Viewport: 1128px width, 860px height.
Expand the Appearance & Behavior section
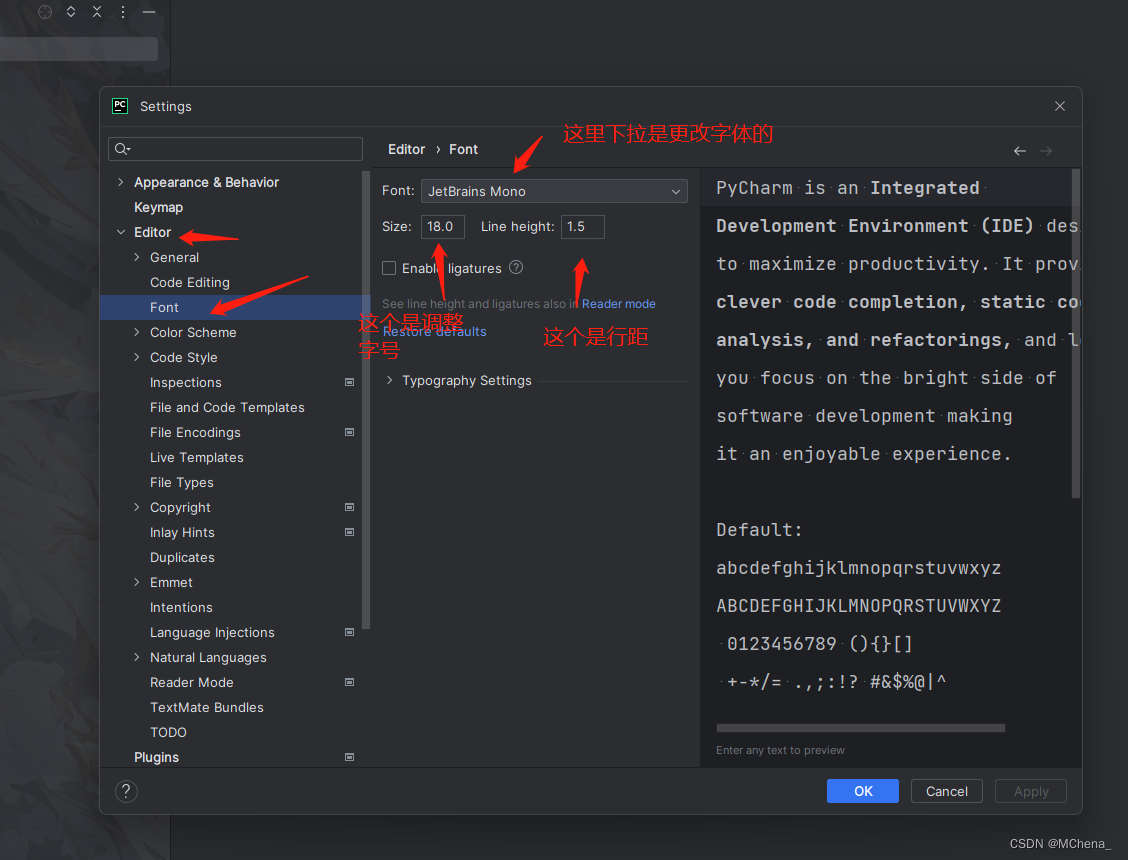click(x=121, y=182)
